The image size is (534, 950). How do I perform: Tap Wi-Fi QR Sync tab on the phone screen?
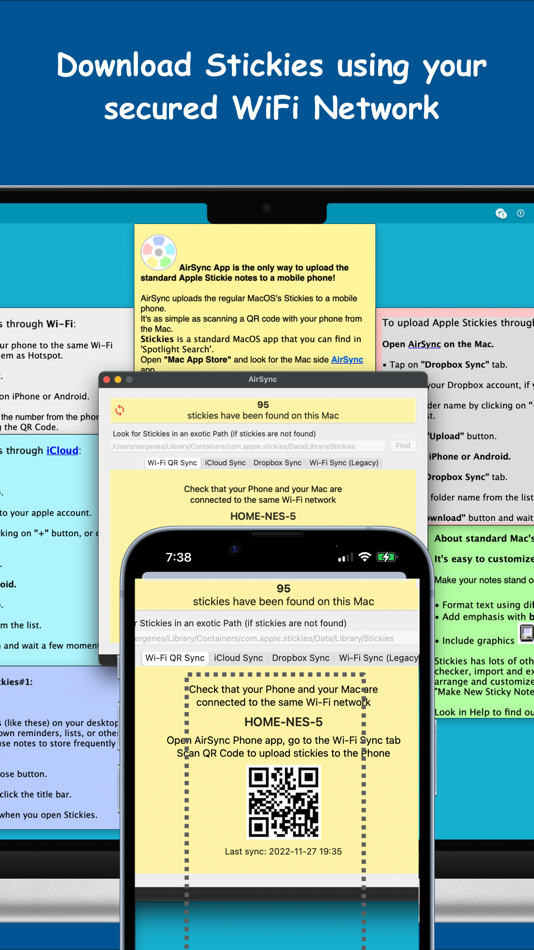(x=175, y=658)
